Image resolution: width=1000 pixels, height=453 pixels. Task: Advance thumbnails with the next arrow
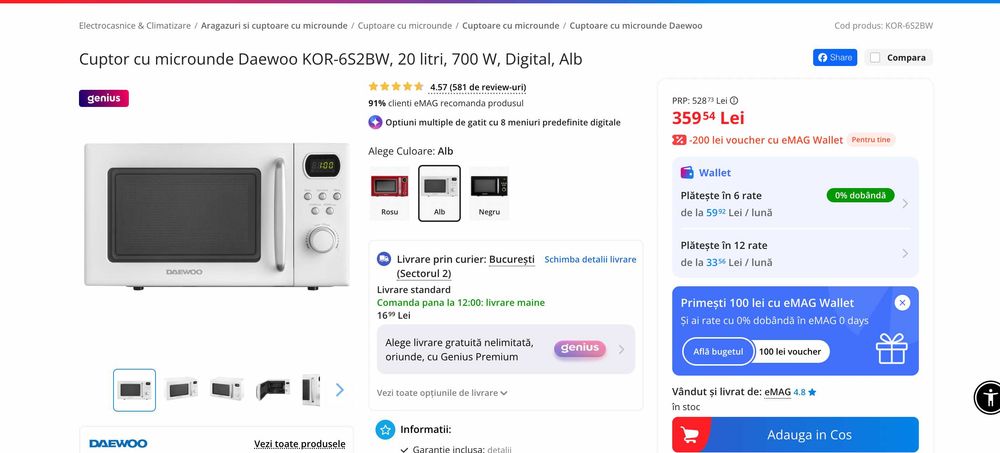point(340,390)
